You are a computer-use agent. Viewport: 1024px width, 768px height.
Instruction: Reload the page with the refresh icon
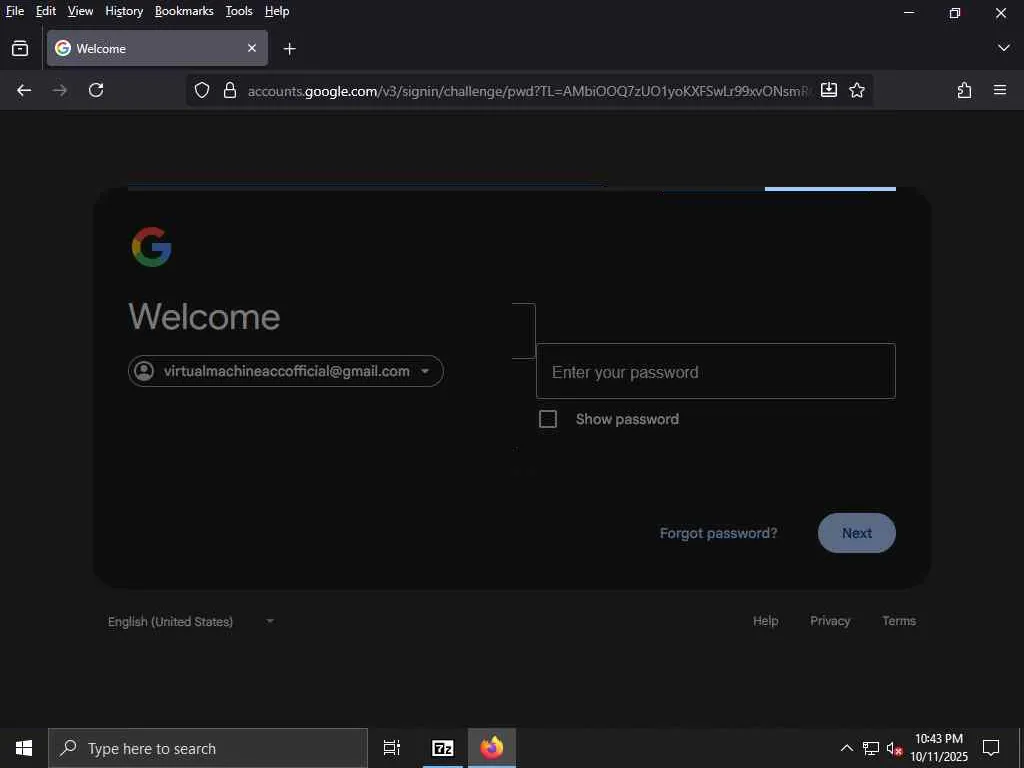(x=96, y=90)
